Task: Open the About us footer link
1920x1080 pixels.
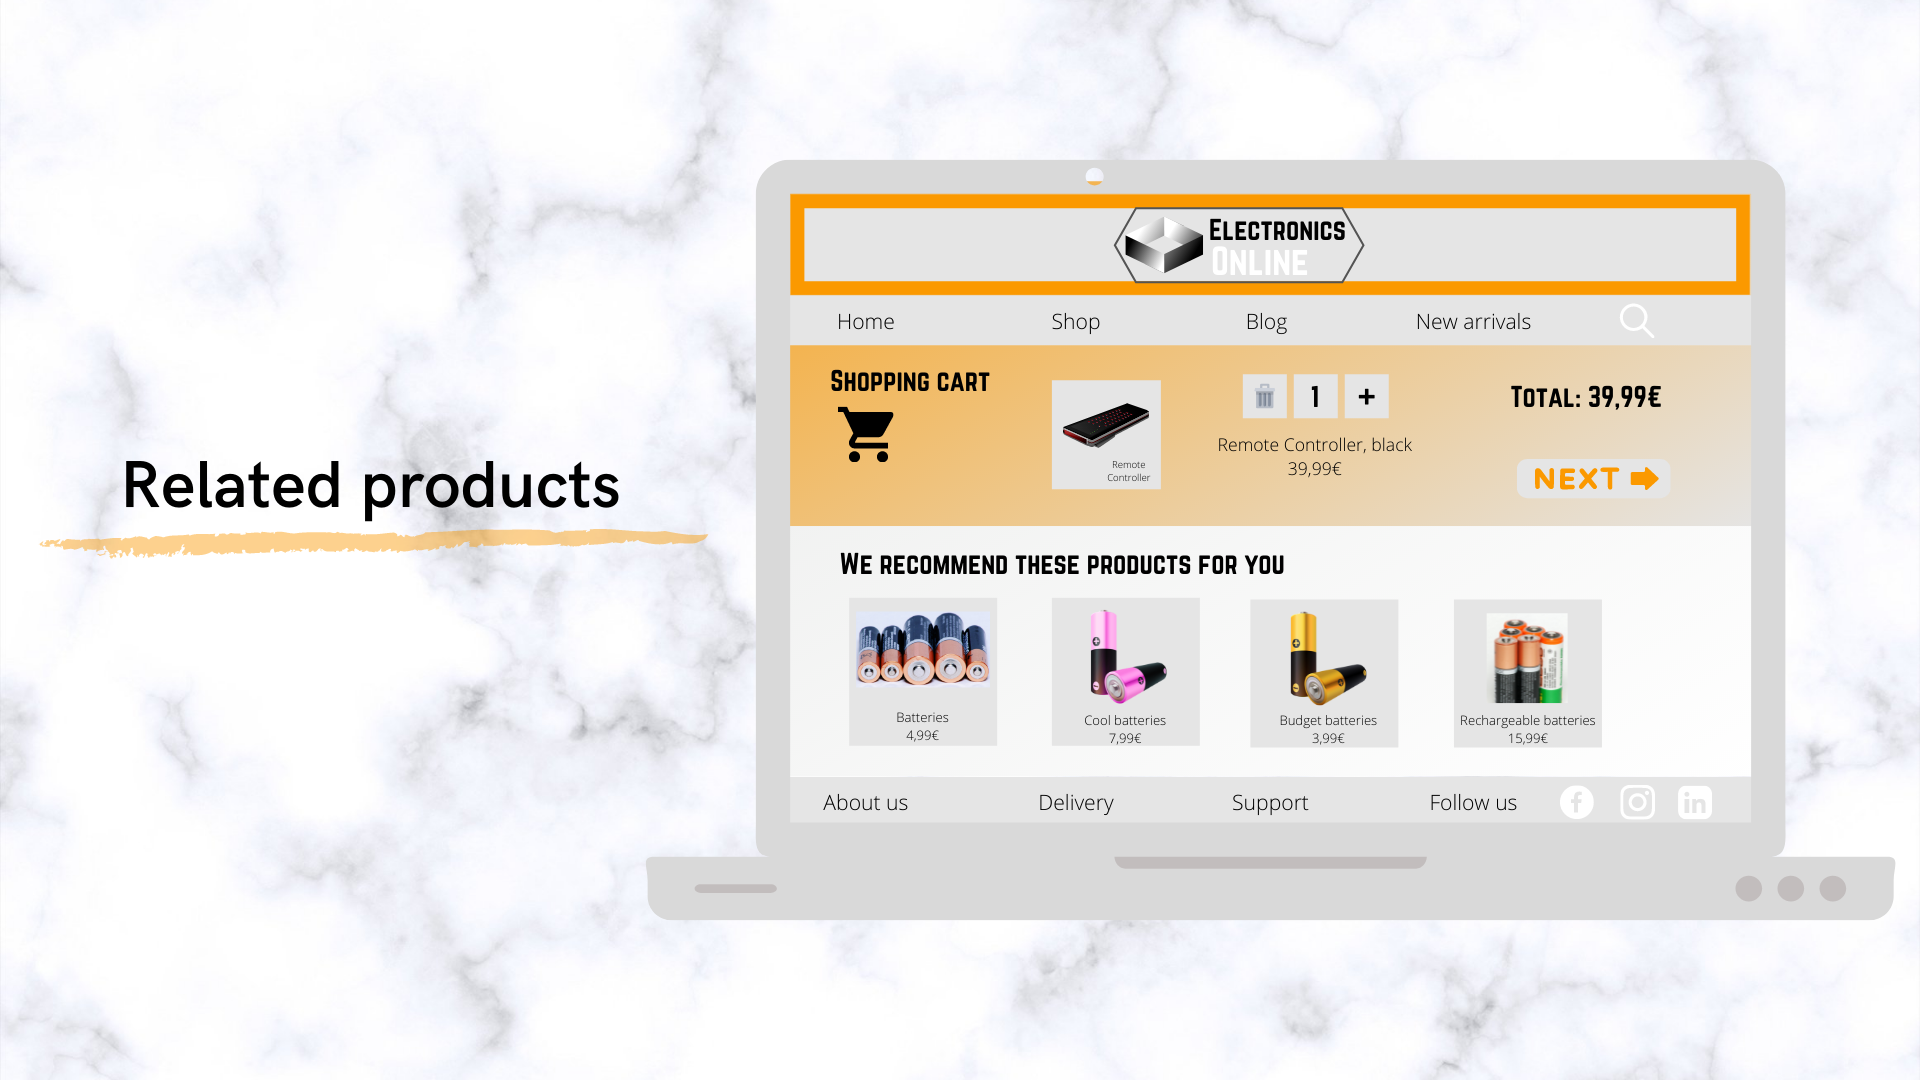Action: click(x=865, y=803)
